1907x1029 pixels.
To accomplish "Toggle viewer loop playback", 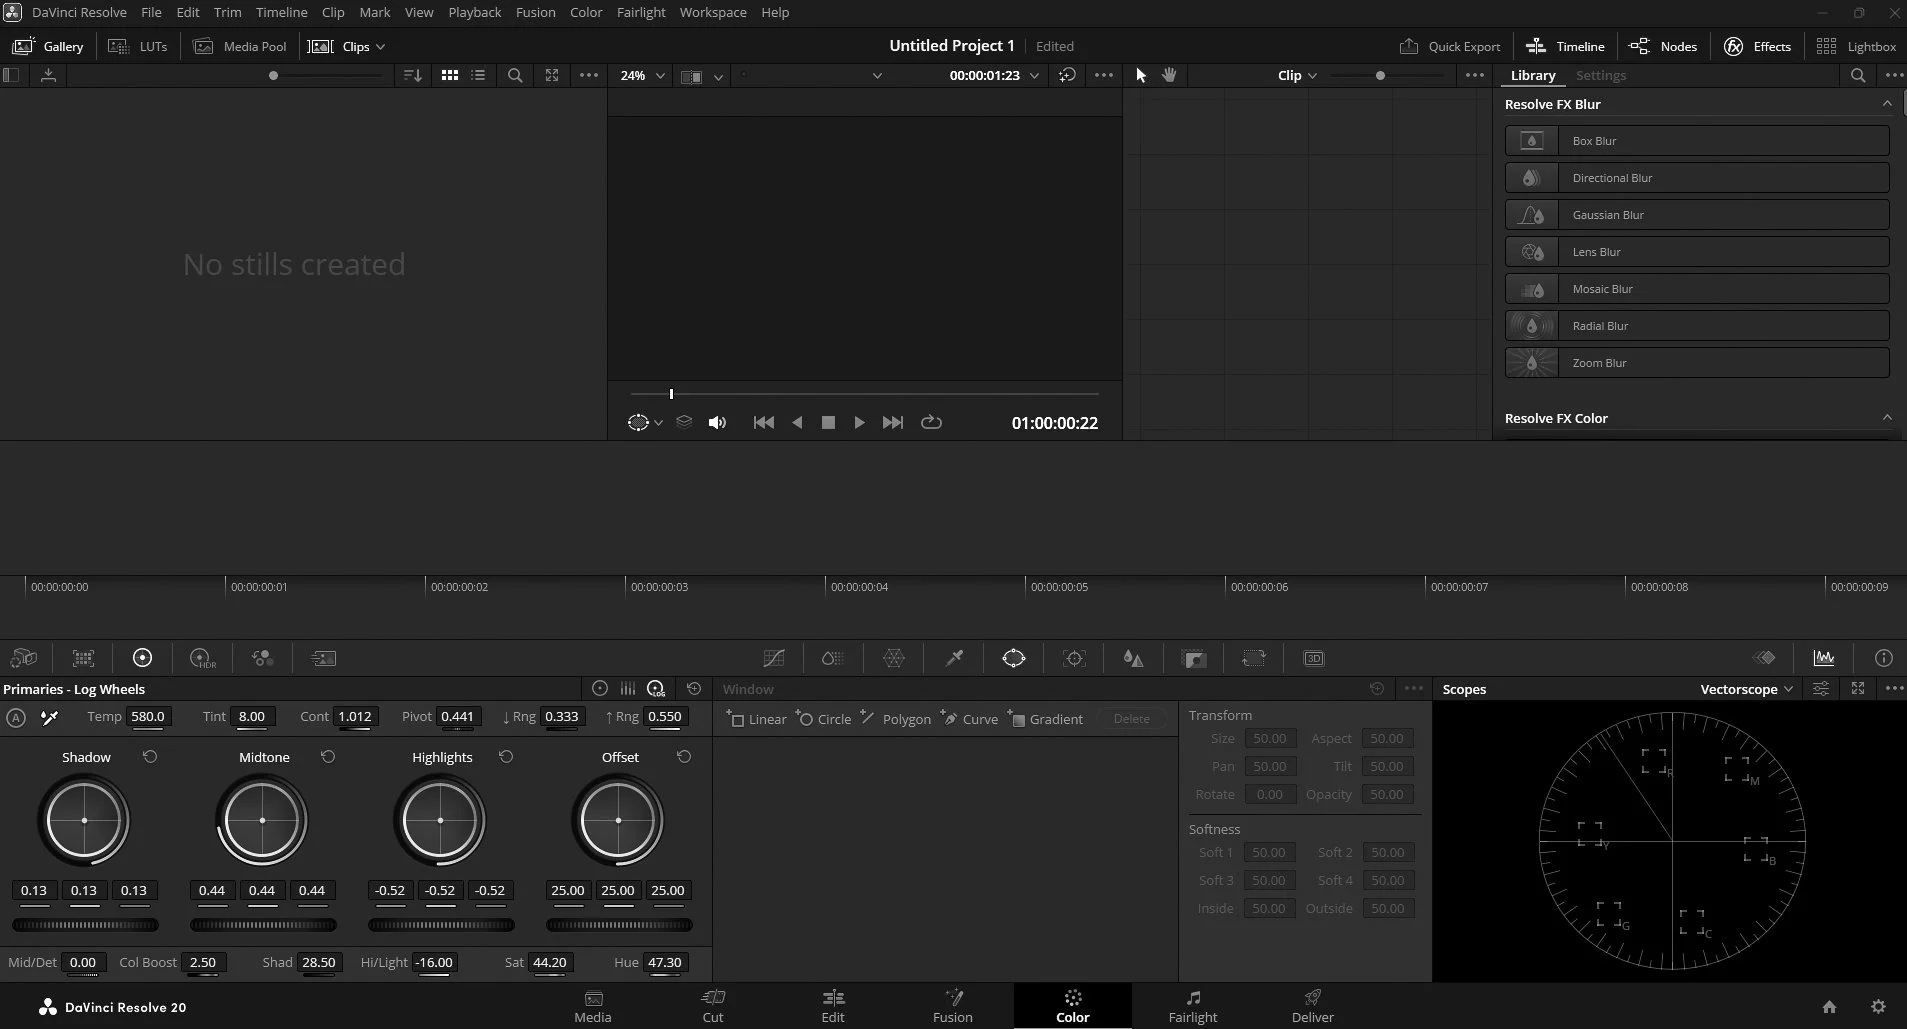I will 931,422.
